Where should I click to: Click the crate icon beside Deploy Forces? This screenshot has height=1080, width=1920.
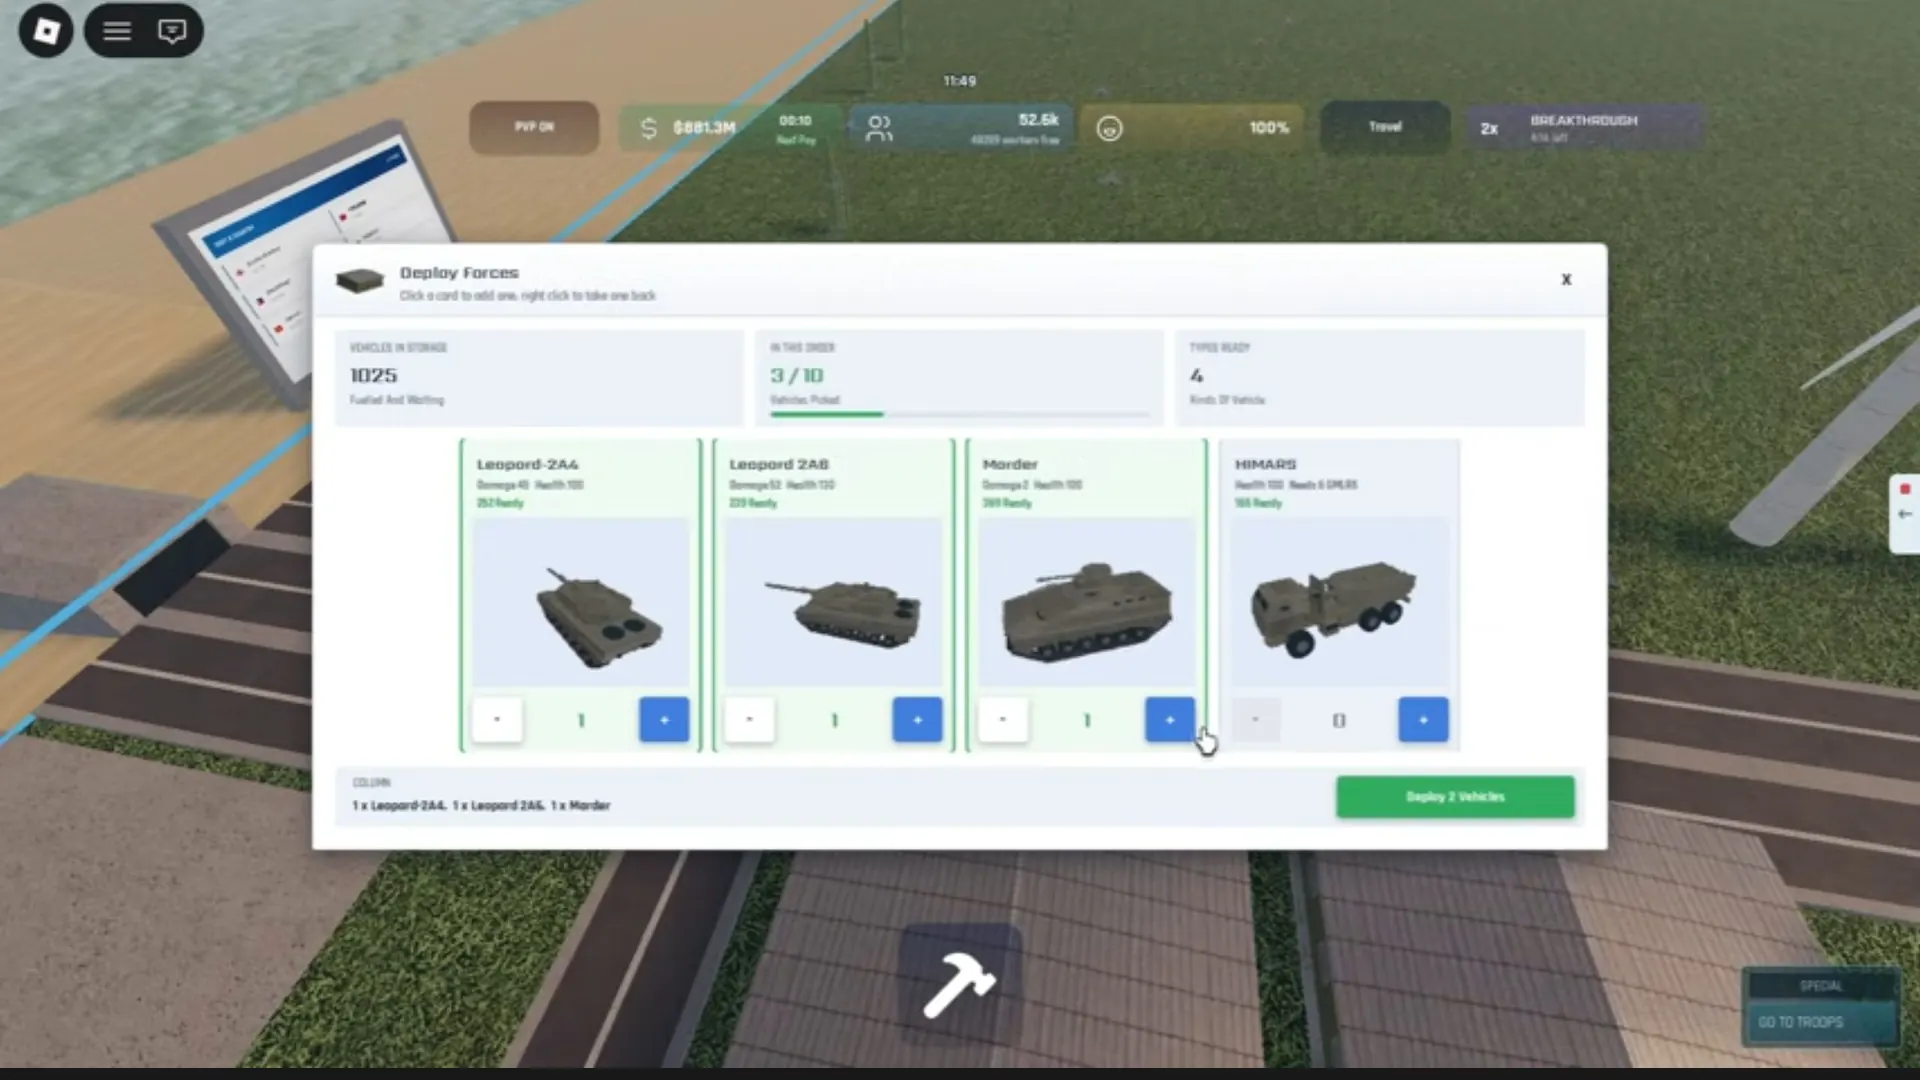[x=359, y=281]
